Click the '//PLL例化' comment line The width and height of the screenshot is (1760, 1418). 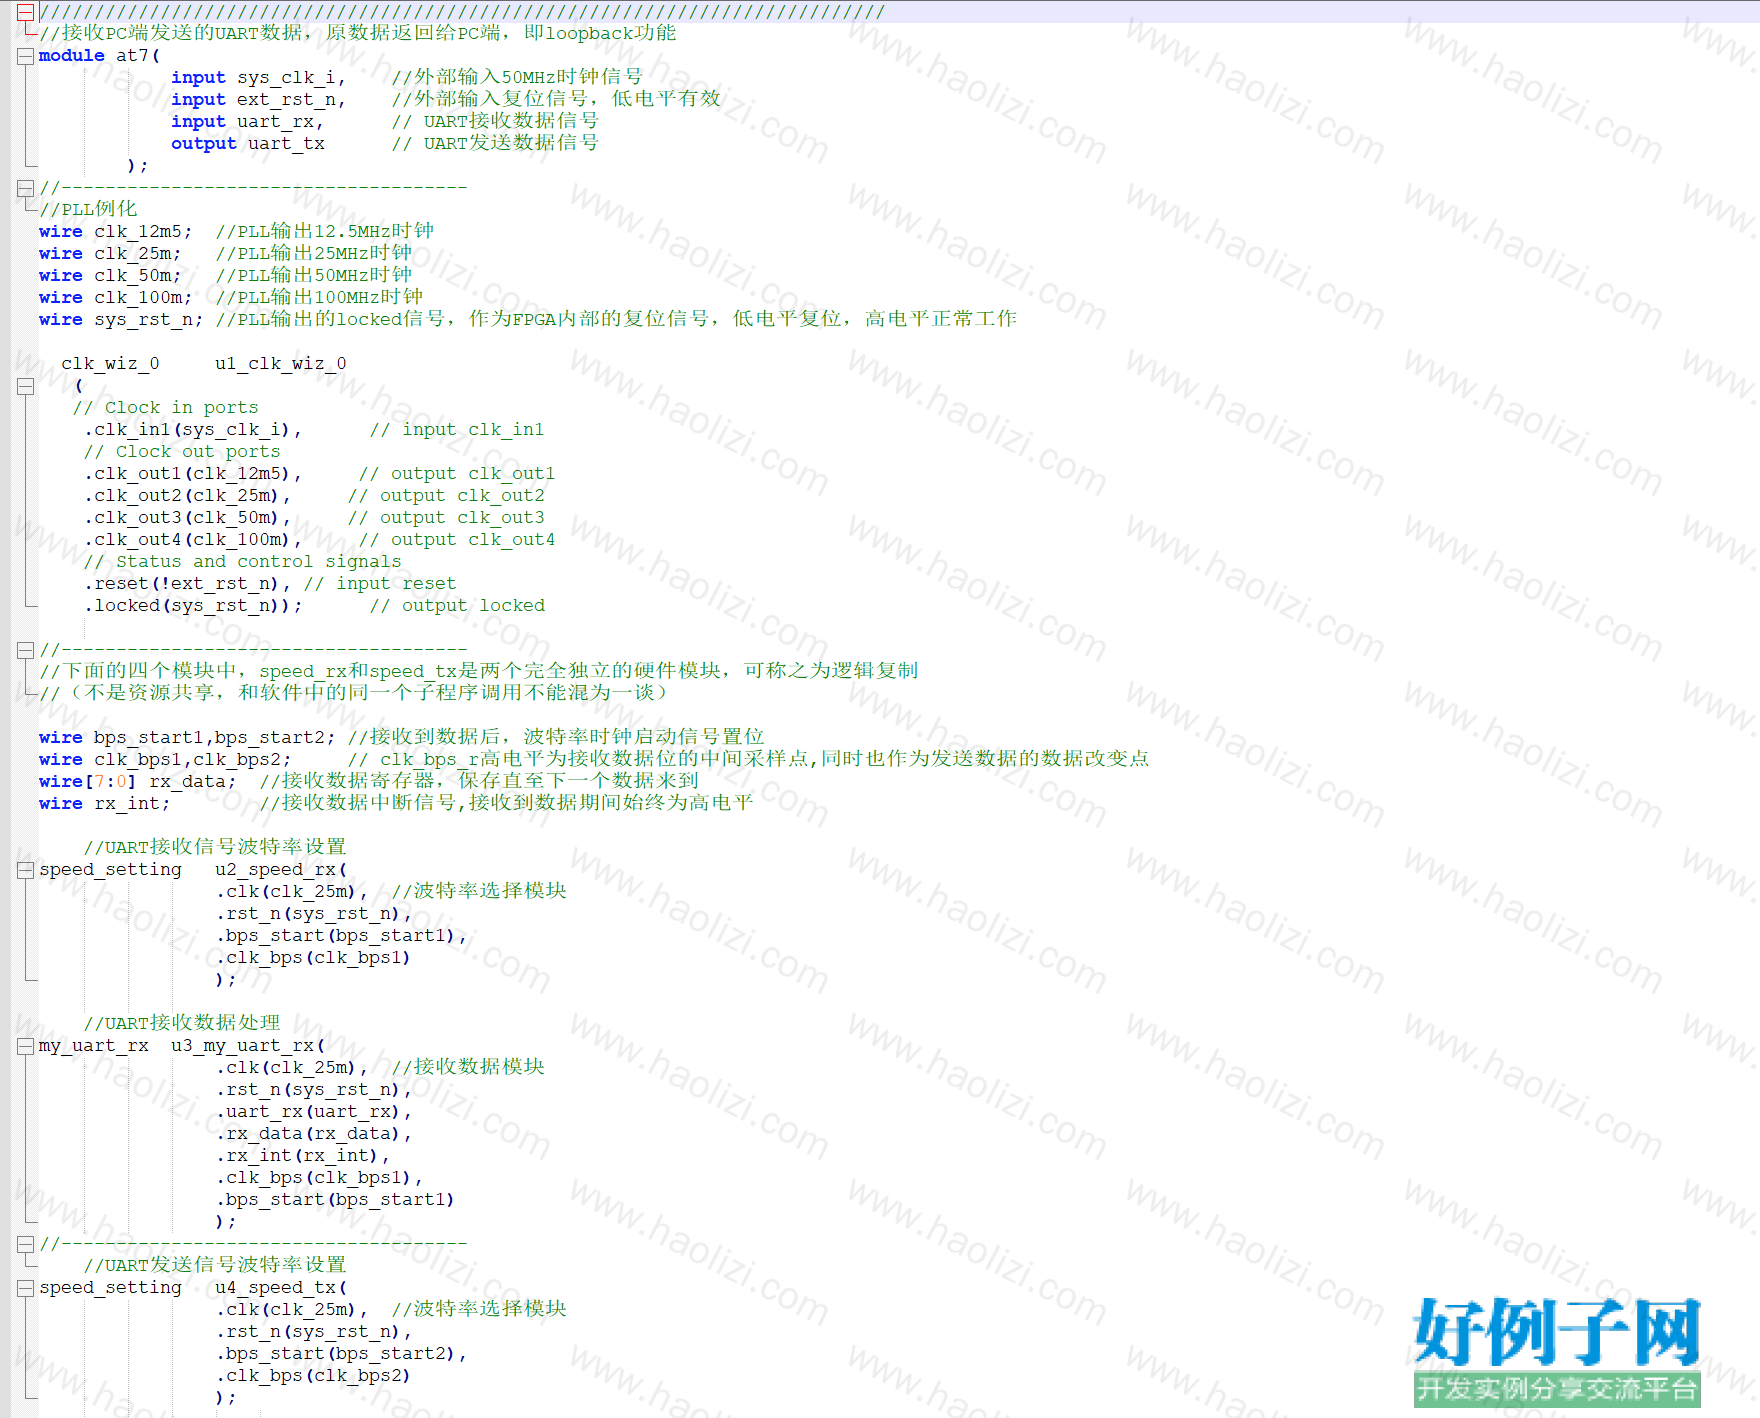[88, 210]
